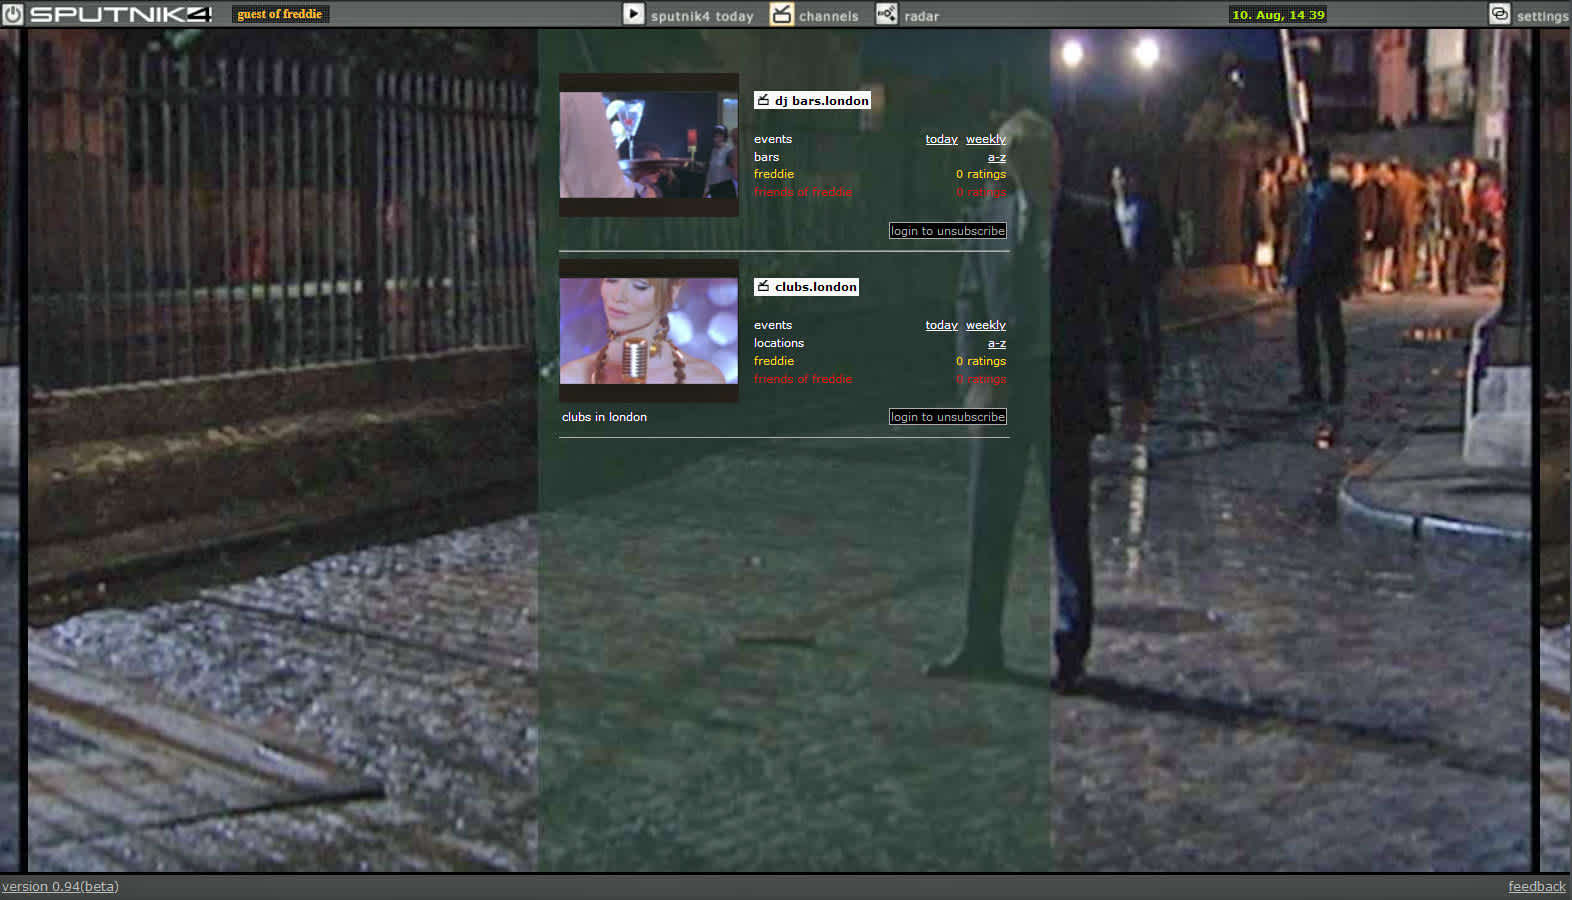Open radar menu item

coord(921,16)
